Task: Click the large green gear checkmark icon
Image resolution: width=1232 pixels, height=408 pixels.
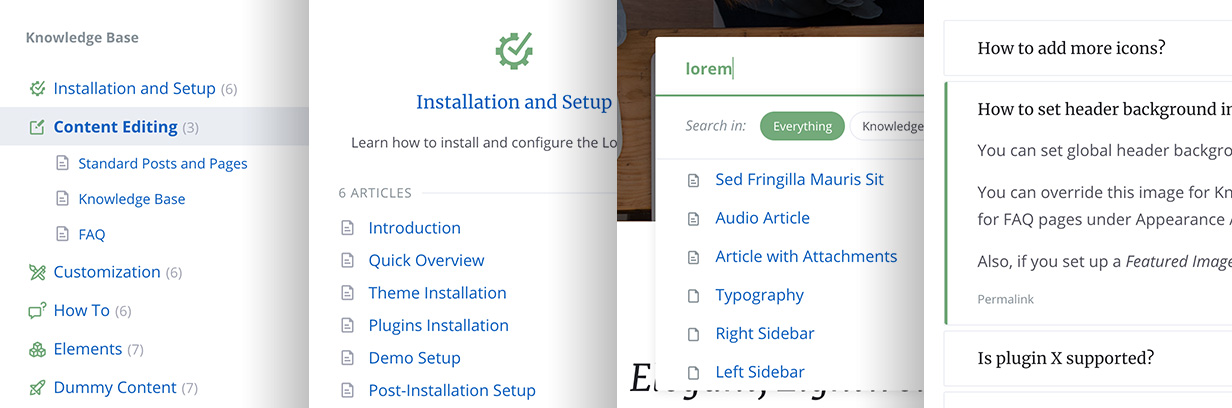Action: pos(514,51)
